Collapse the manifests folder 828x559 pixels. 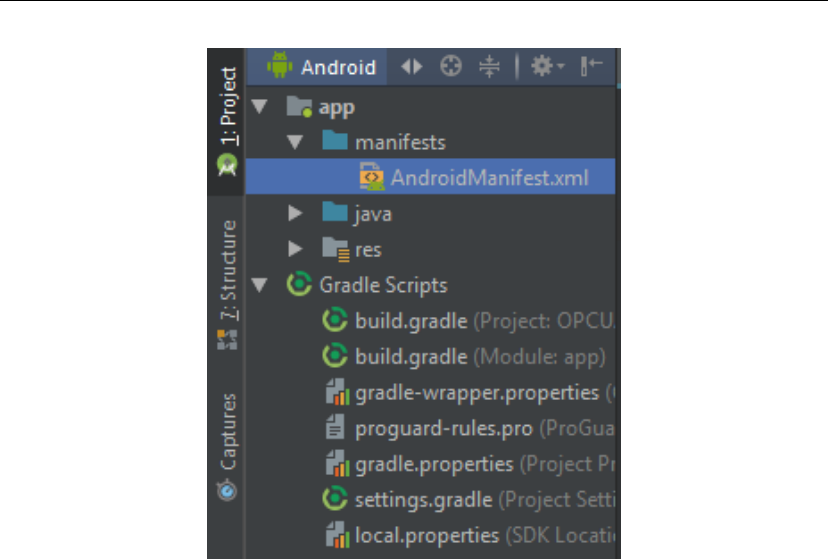point(295,142)
